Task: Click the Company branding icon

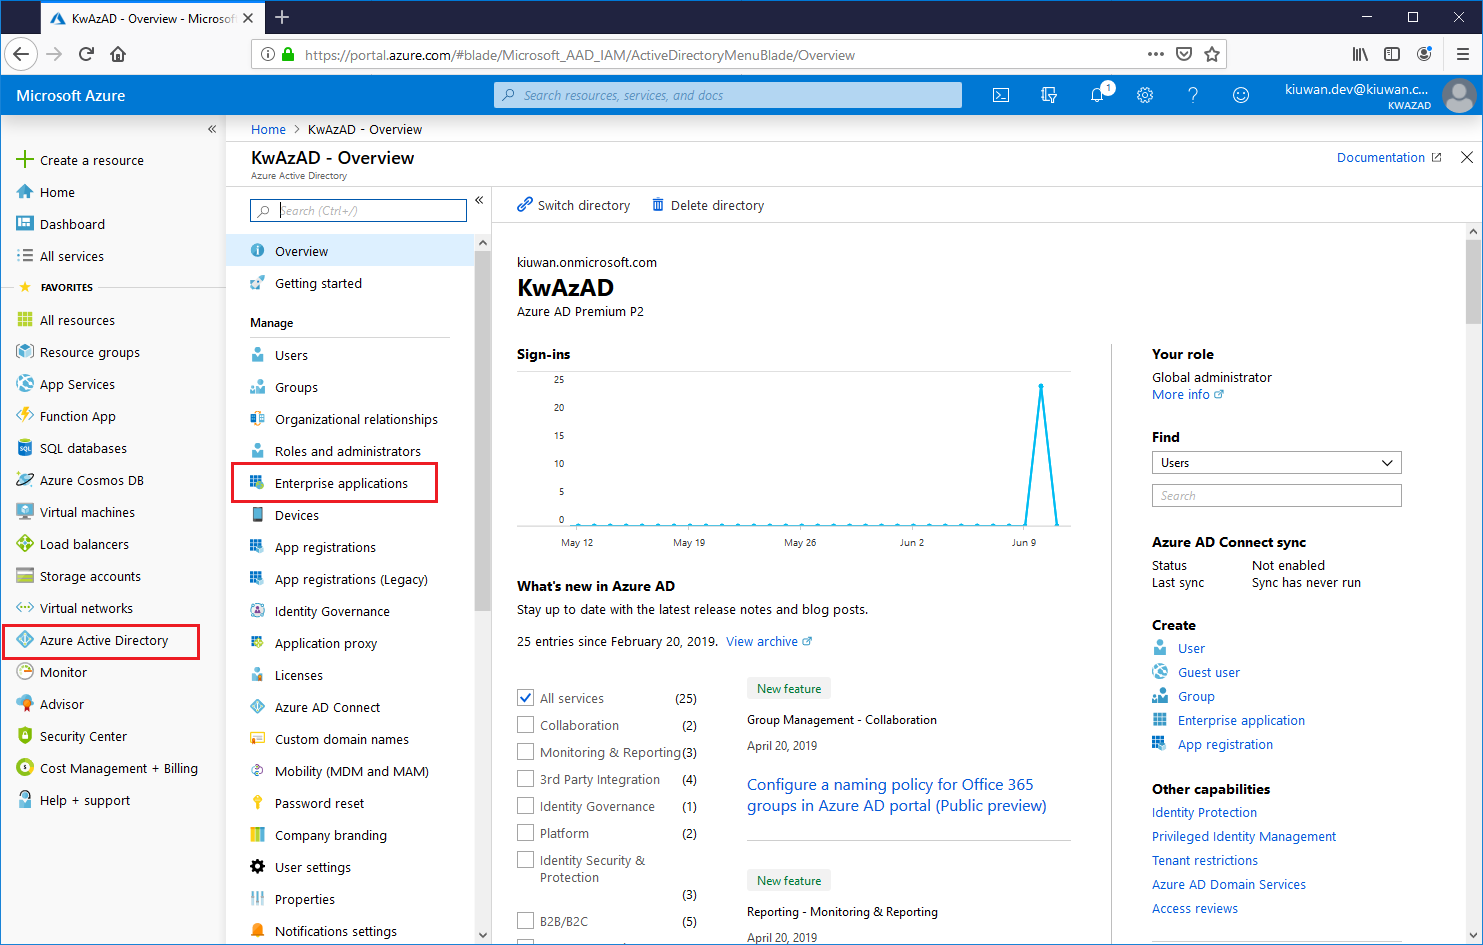Action: [257, 835]
